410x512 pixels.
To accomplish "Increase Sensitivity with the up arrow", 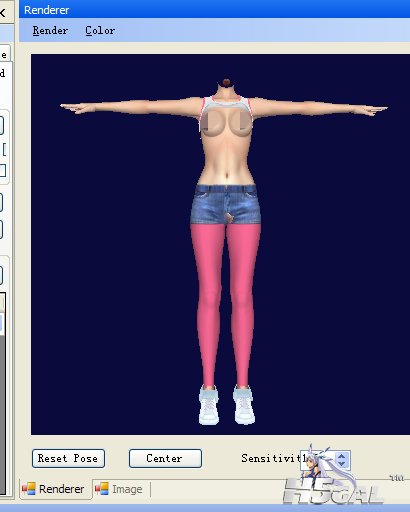I will click(341, 455).
